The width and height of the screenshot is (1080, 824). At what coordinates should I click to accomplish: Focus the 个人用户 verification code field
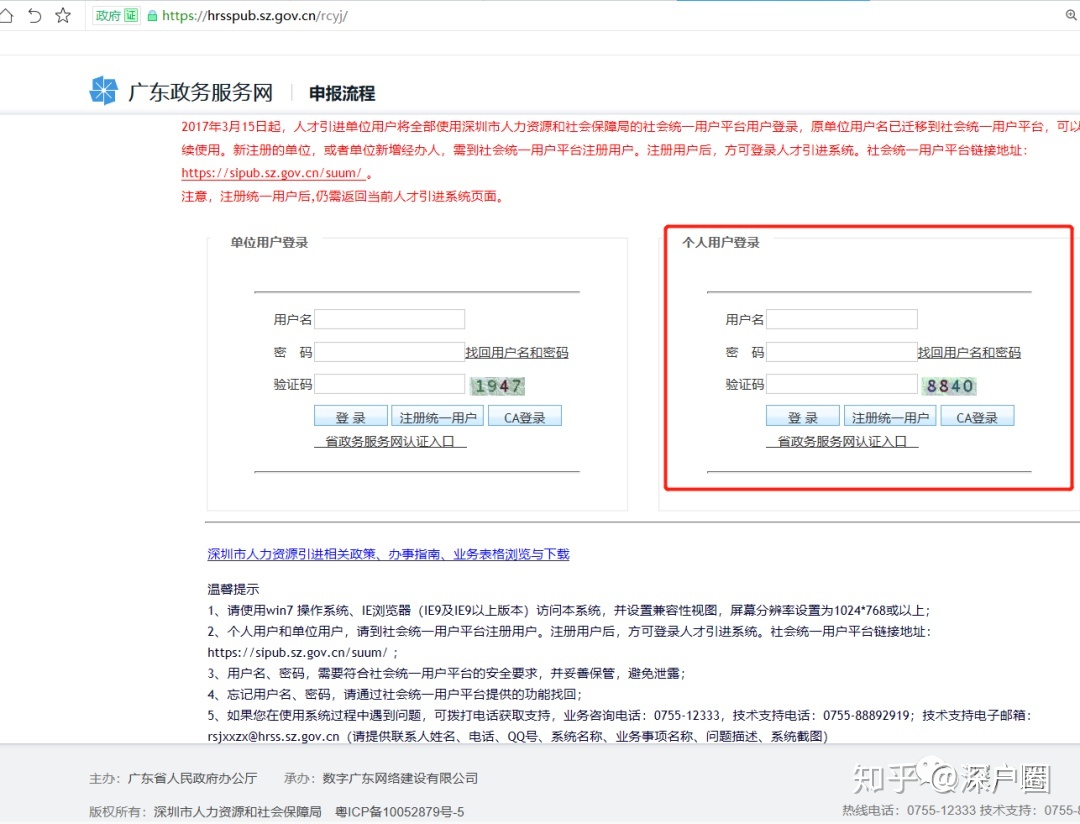click(842, 384)
